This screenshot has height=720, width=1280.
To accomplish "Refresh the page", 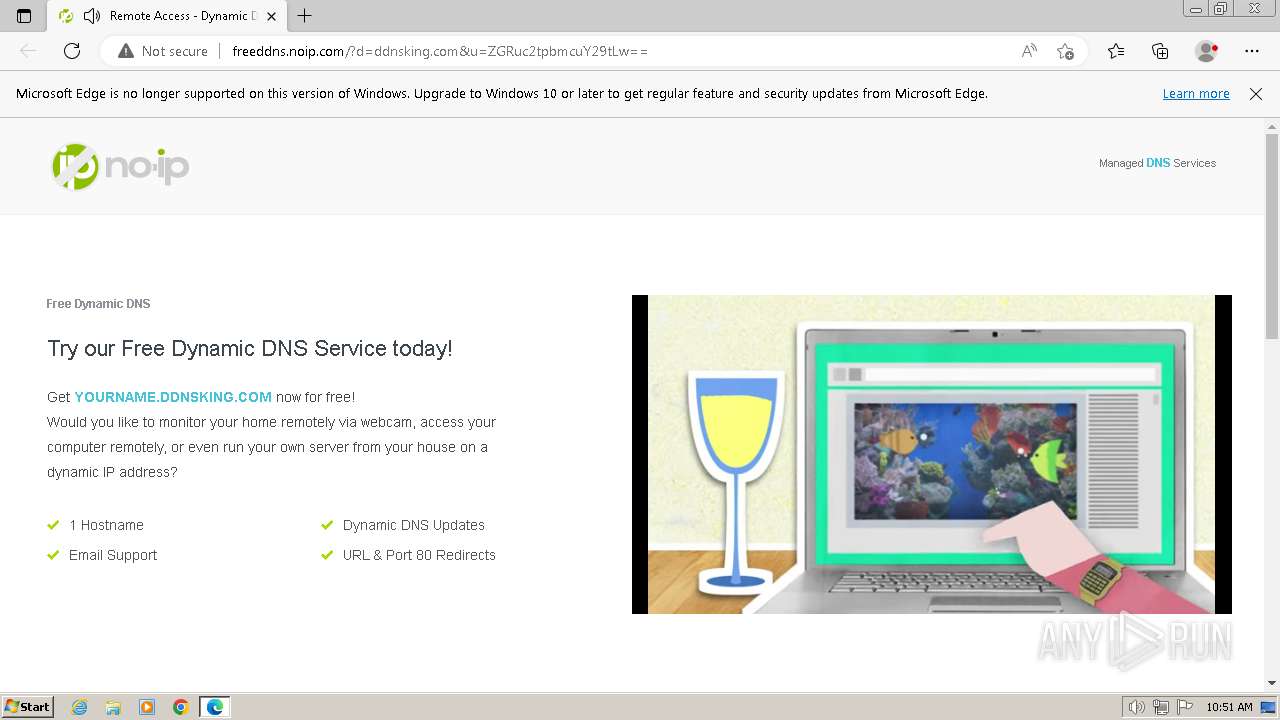I will 72,51.
